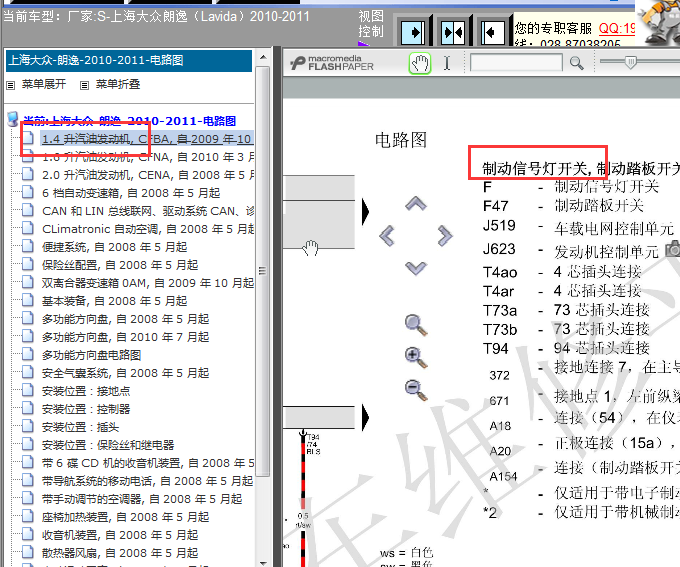This screenshot has width=680, height=567.
Task: Open 带手动调节的空调器 document
Action: tap(142, 499)
